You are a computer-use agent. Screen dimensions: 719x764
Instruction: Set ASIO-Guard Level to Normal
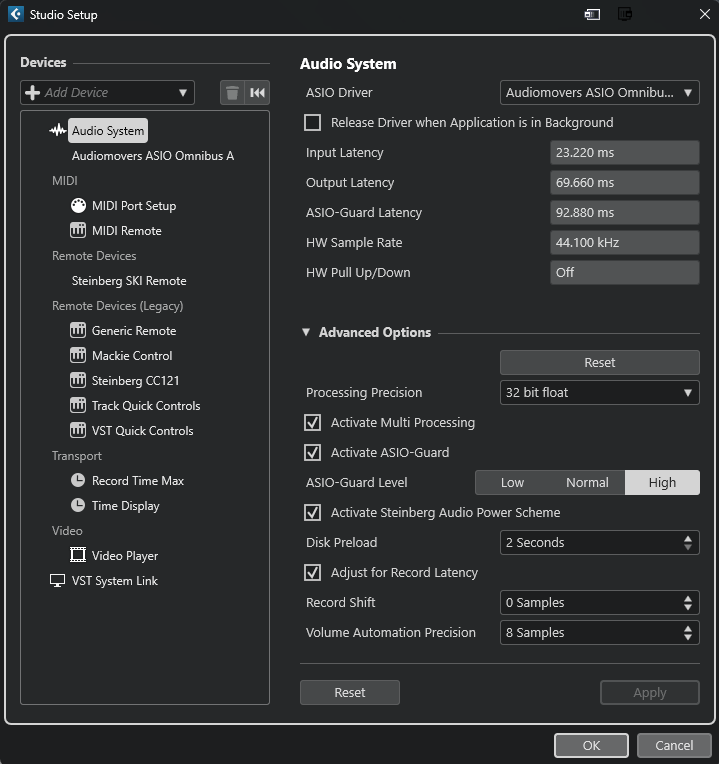pos(587,483)
